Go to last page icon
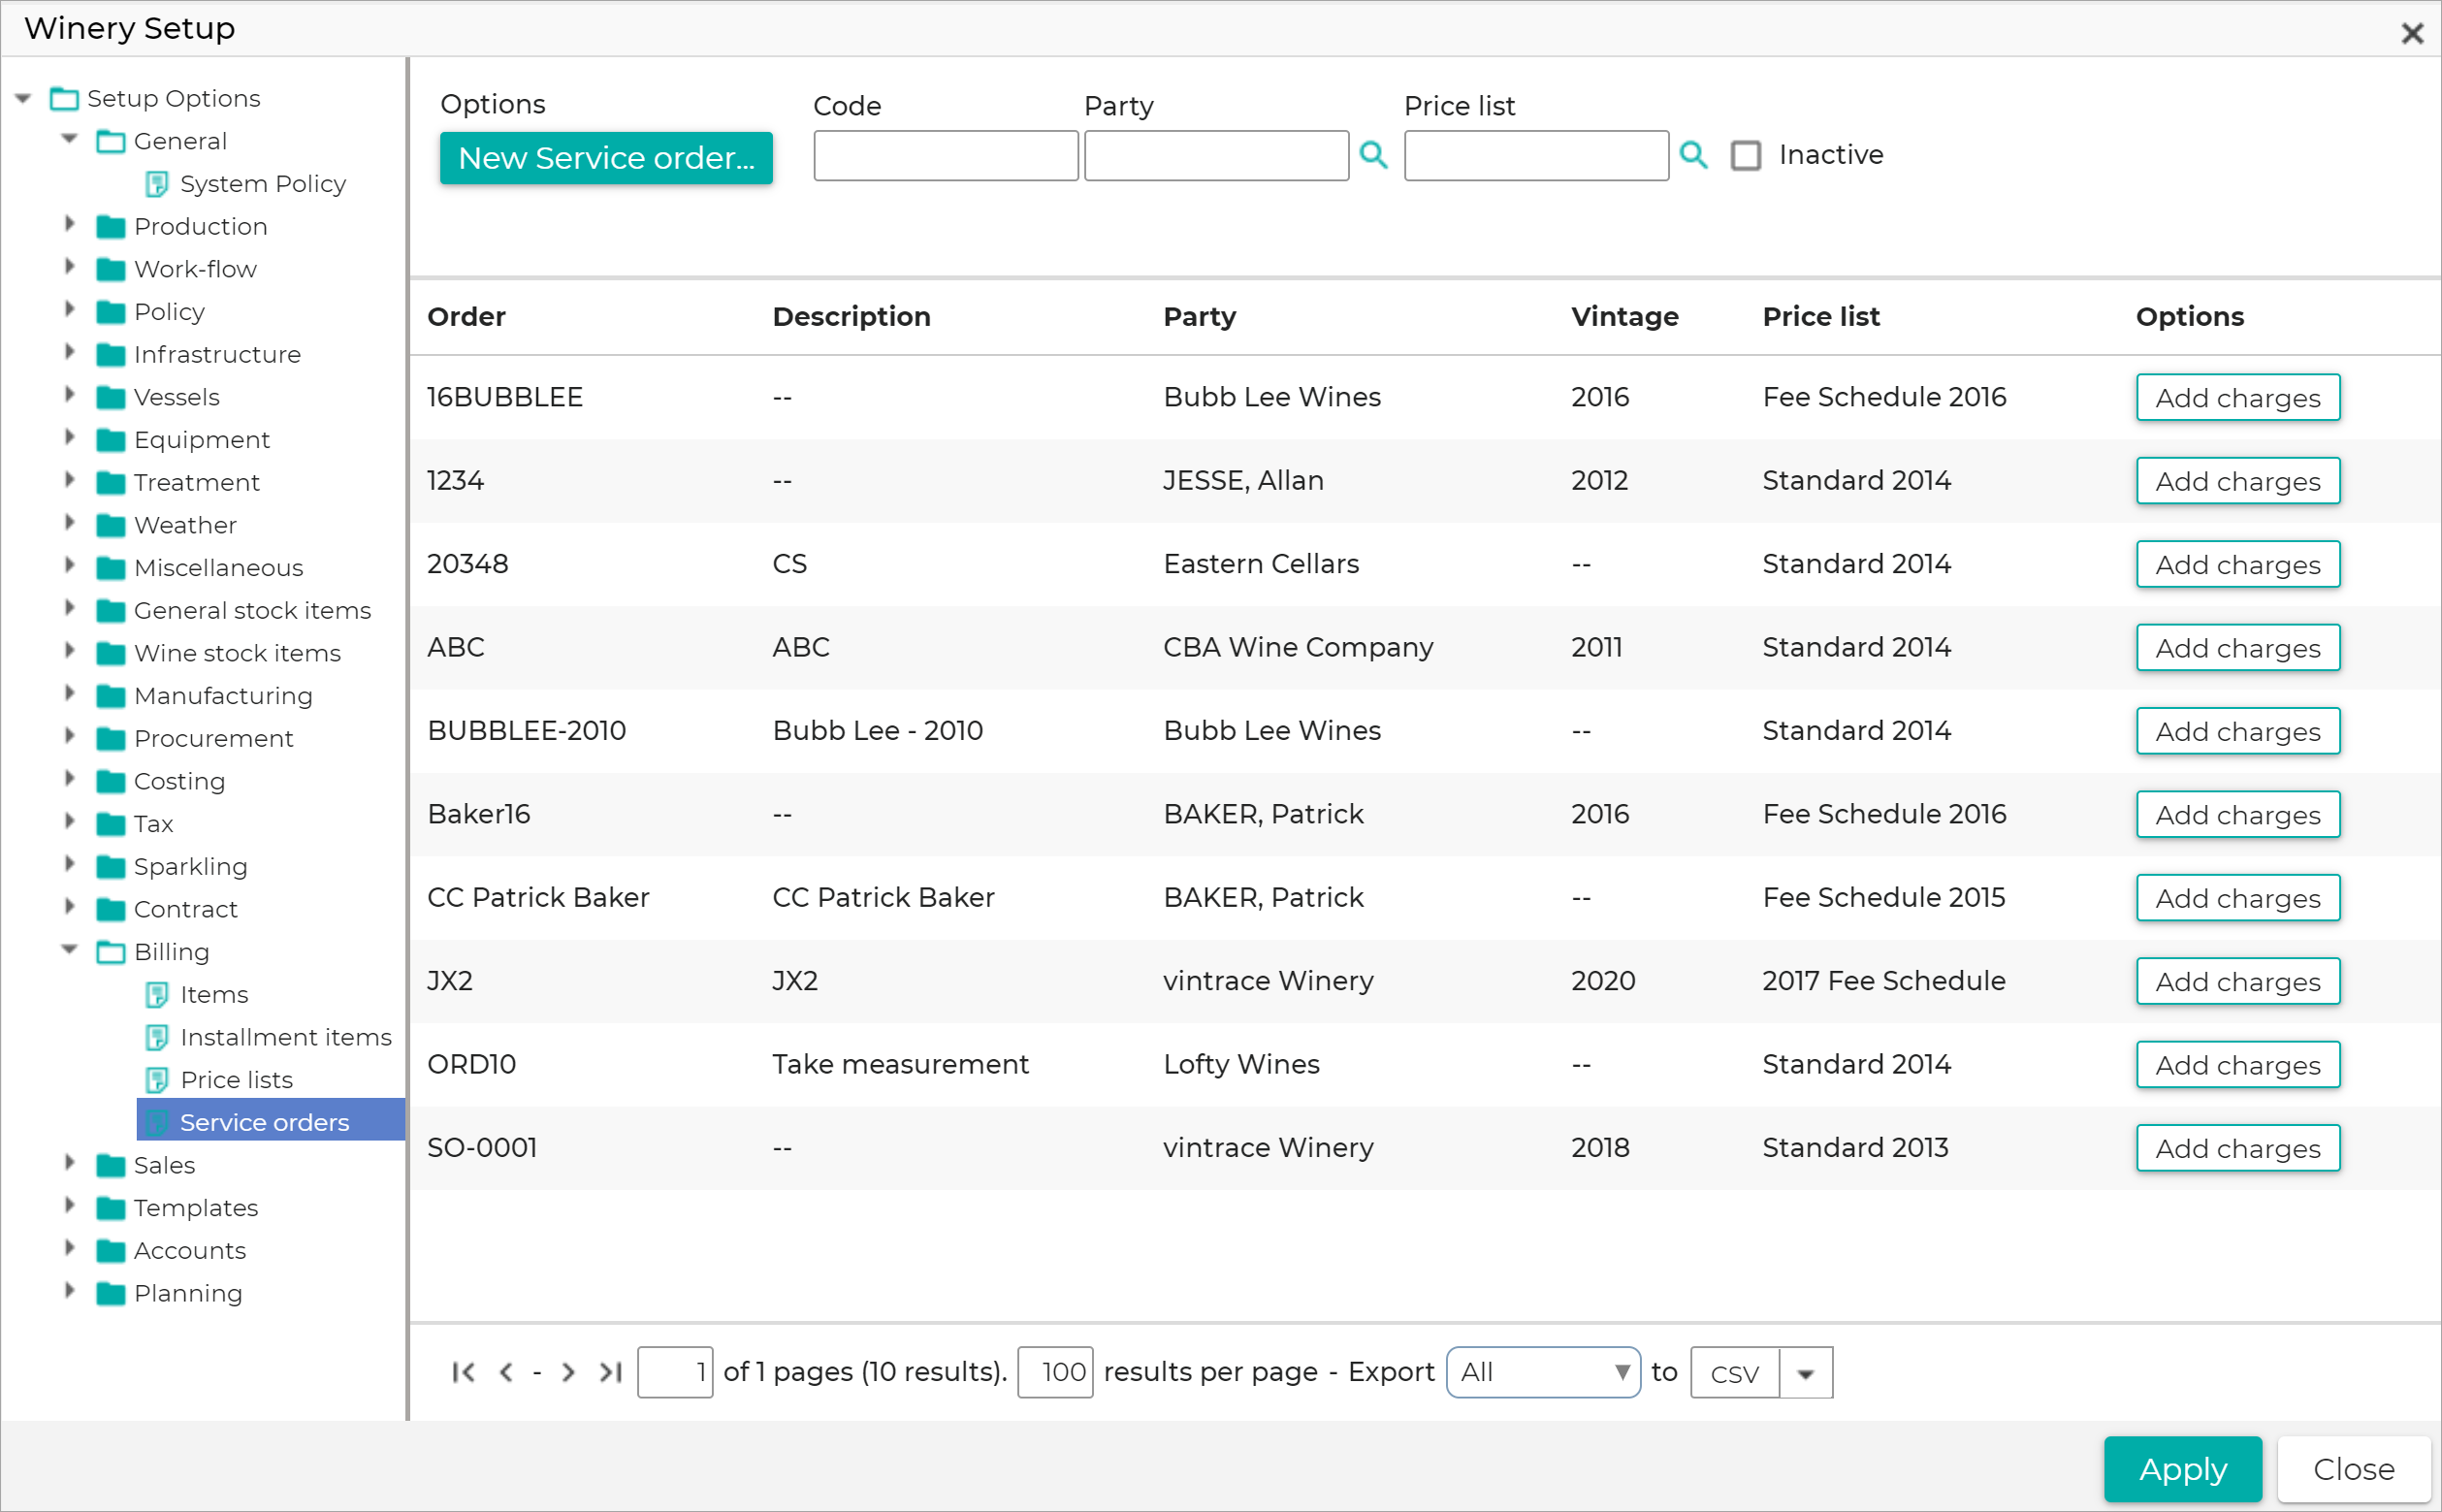The width and height of the screenshot is (2442, 1512). 611,1372
